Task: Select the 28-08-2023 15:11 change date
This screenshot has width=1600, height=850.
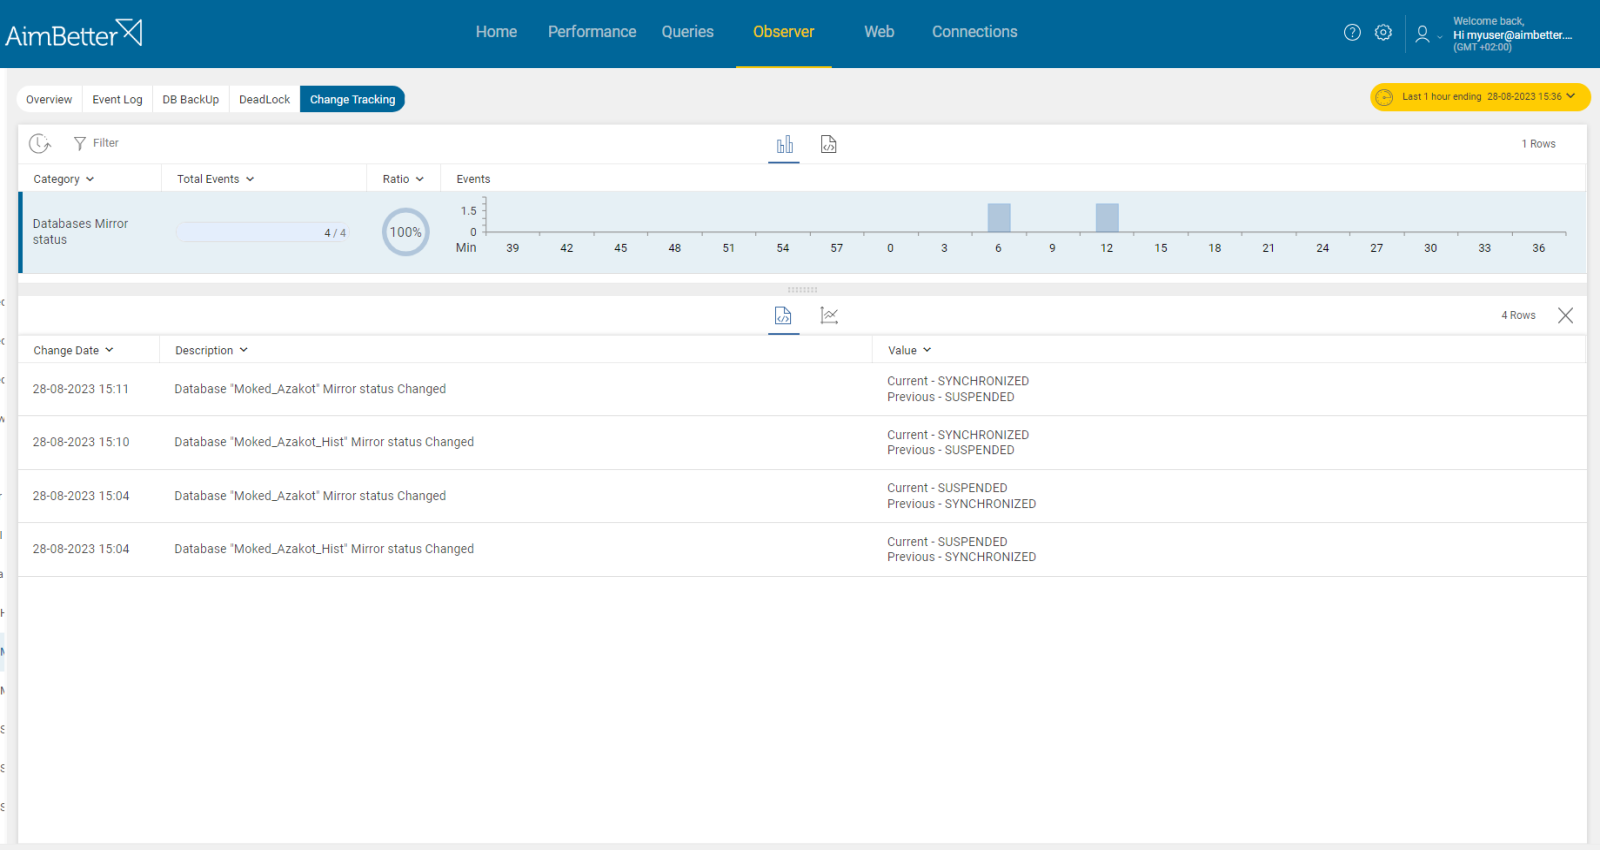Action: [x=81, y=390]
